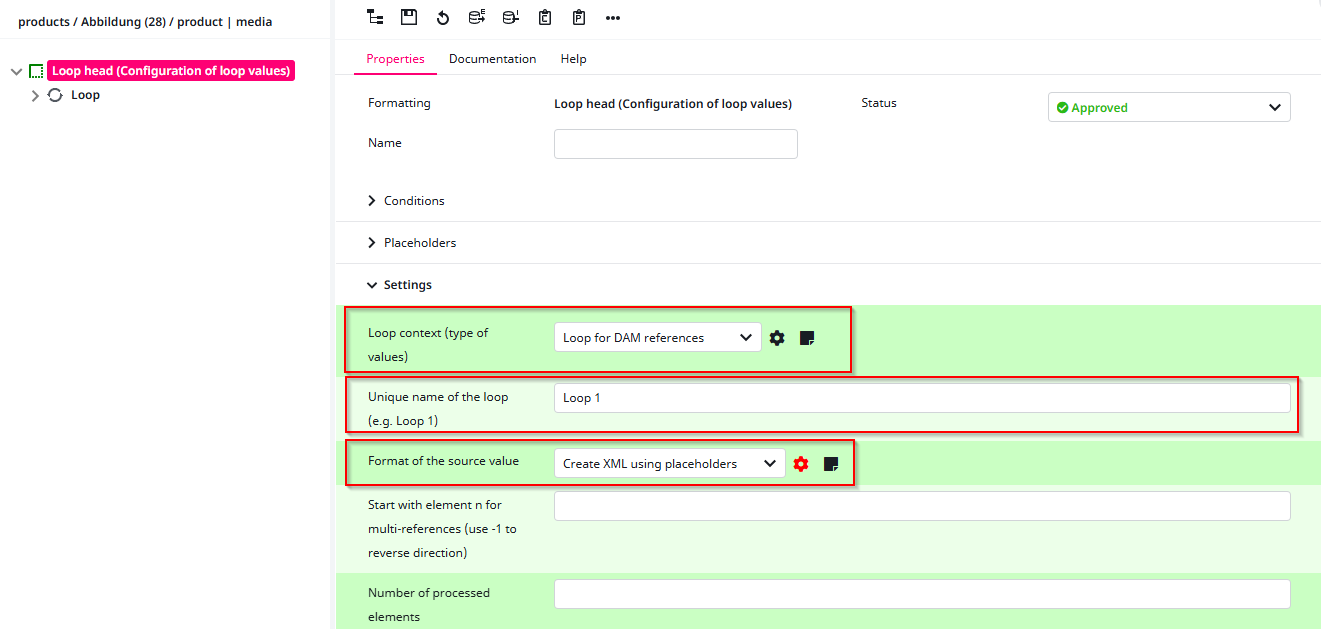
Task: Click the clipboard paste (P) icon
Action: (579, 17)
